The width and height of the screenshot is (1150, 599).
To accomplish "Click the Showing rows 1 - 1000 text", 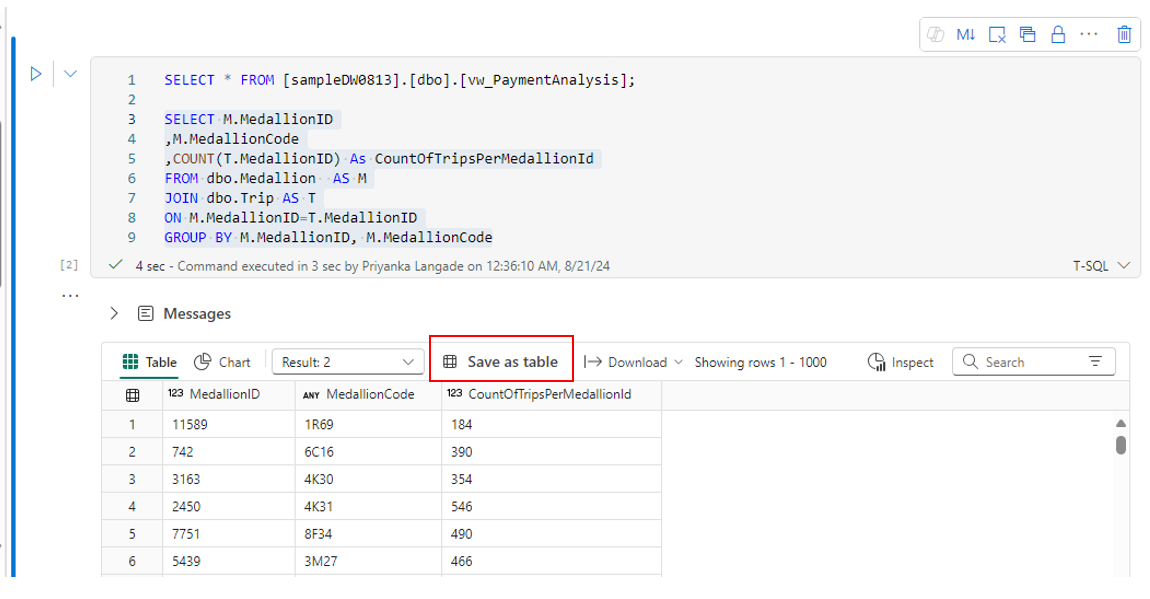I will (x=761, y=362).
